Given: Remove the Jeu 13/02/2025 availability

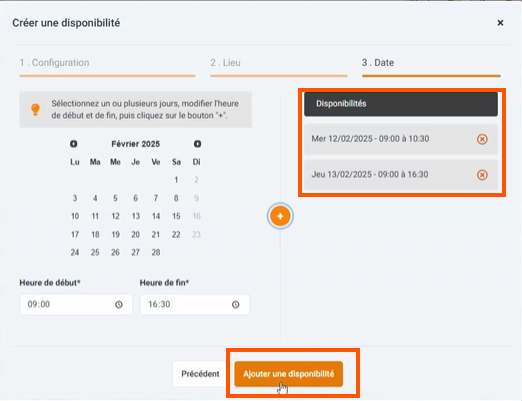Looking at the screenshot, I should point(482,175).
